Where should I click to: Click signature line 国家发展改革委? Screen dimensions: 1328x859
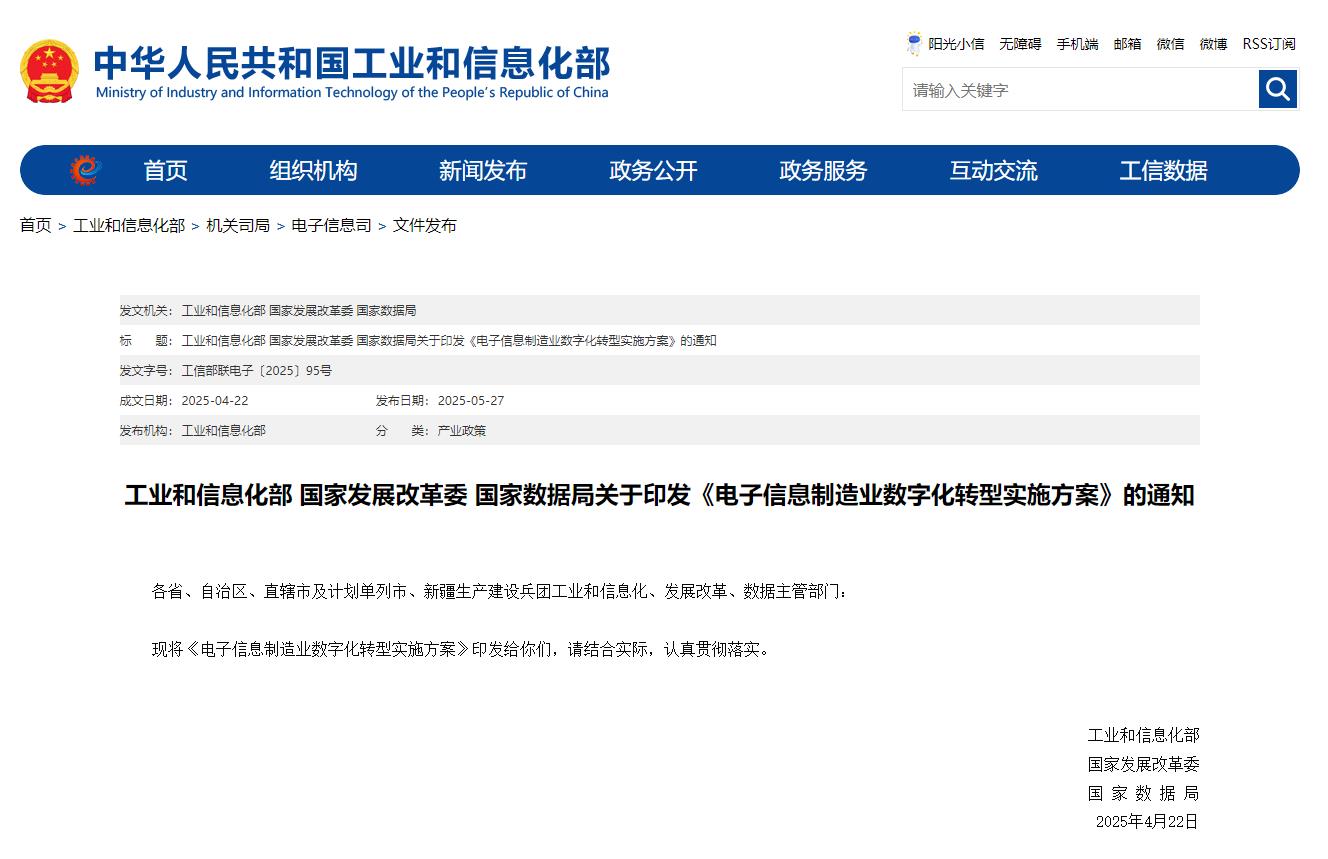[x=1144, y=764]
